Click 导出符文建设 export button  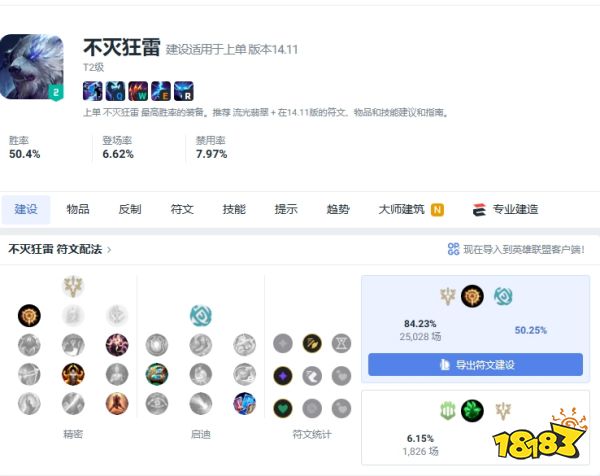click(x=475, y=364)
